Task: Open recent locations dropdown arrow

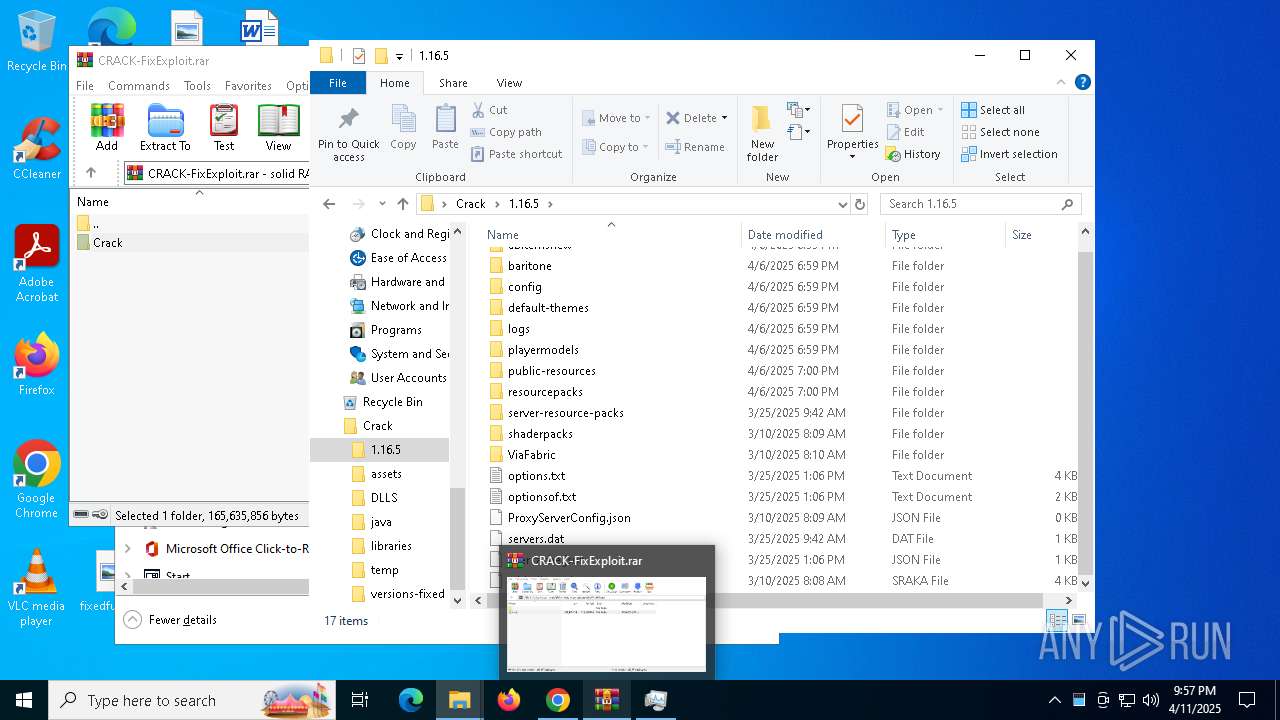Action: tap(380, 204)
